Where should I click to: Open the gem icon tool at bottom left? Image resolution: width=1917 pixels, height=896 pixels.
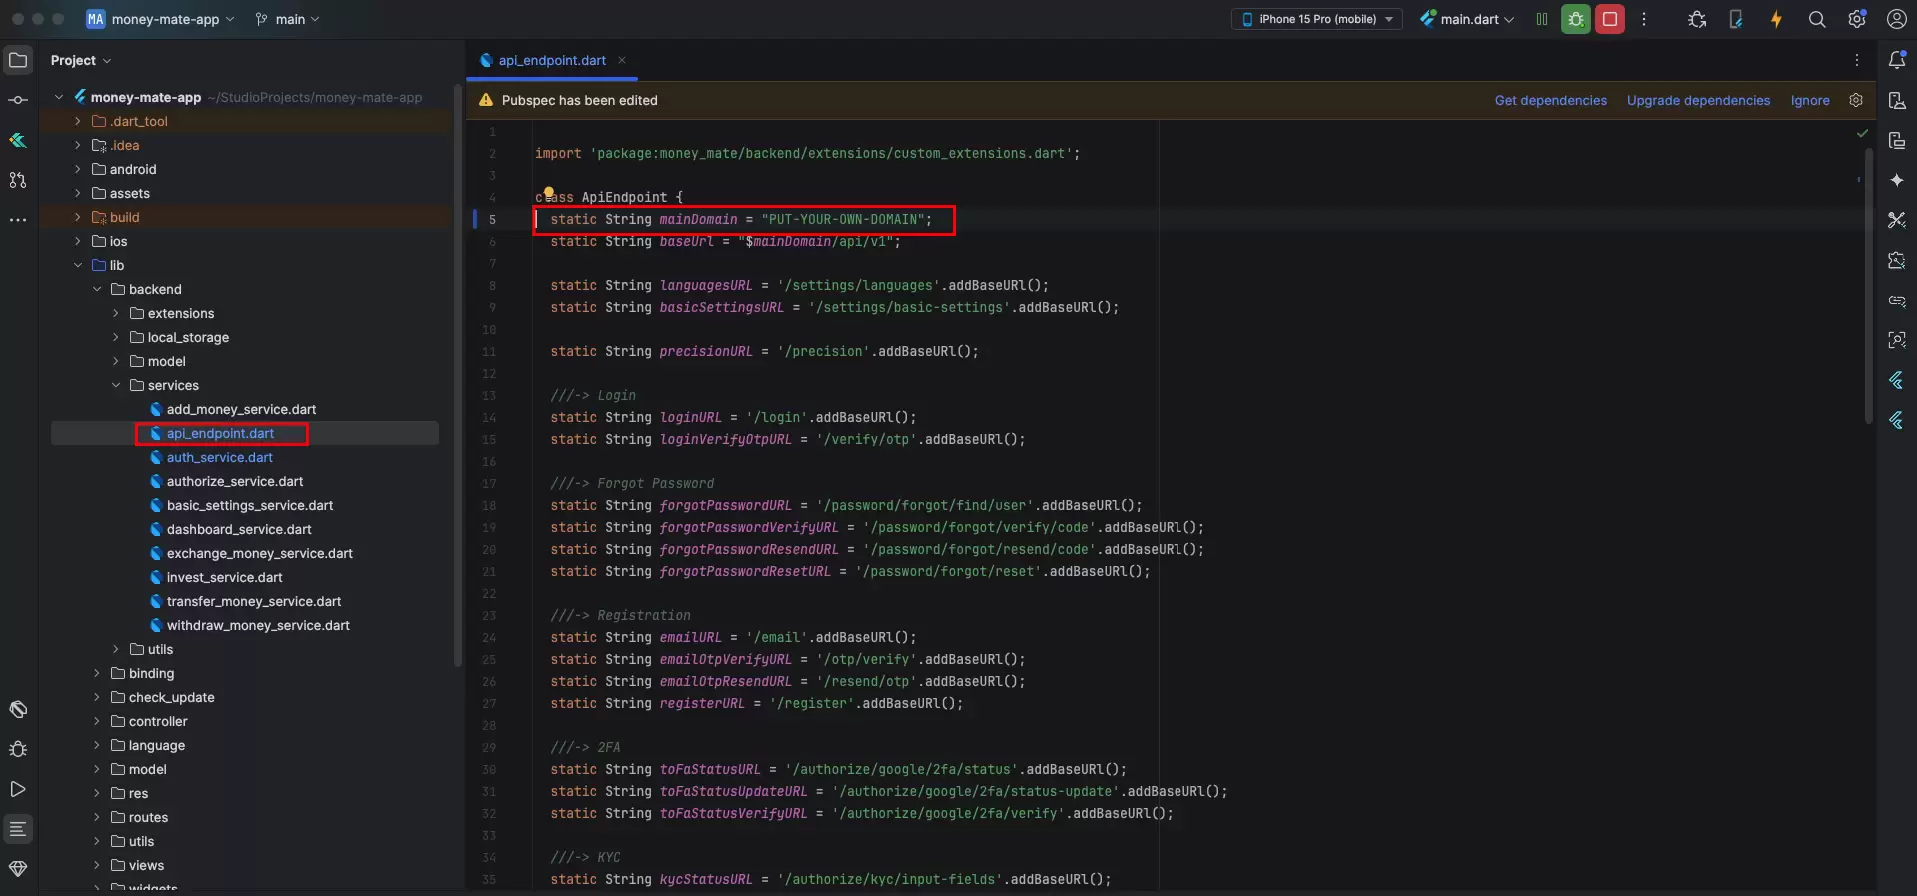click(x=18, y=869)
